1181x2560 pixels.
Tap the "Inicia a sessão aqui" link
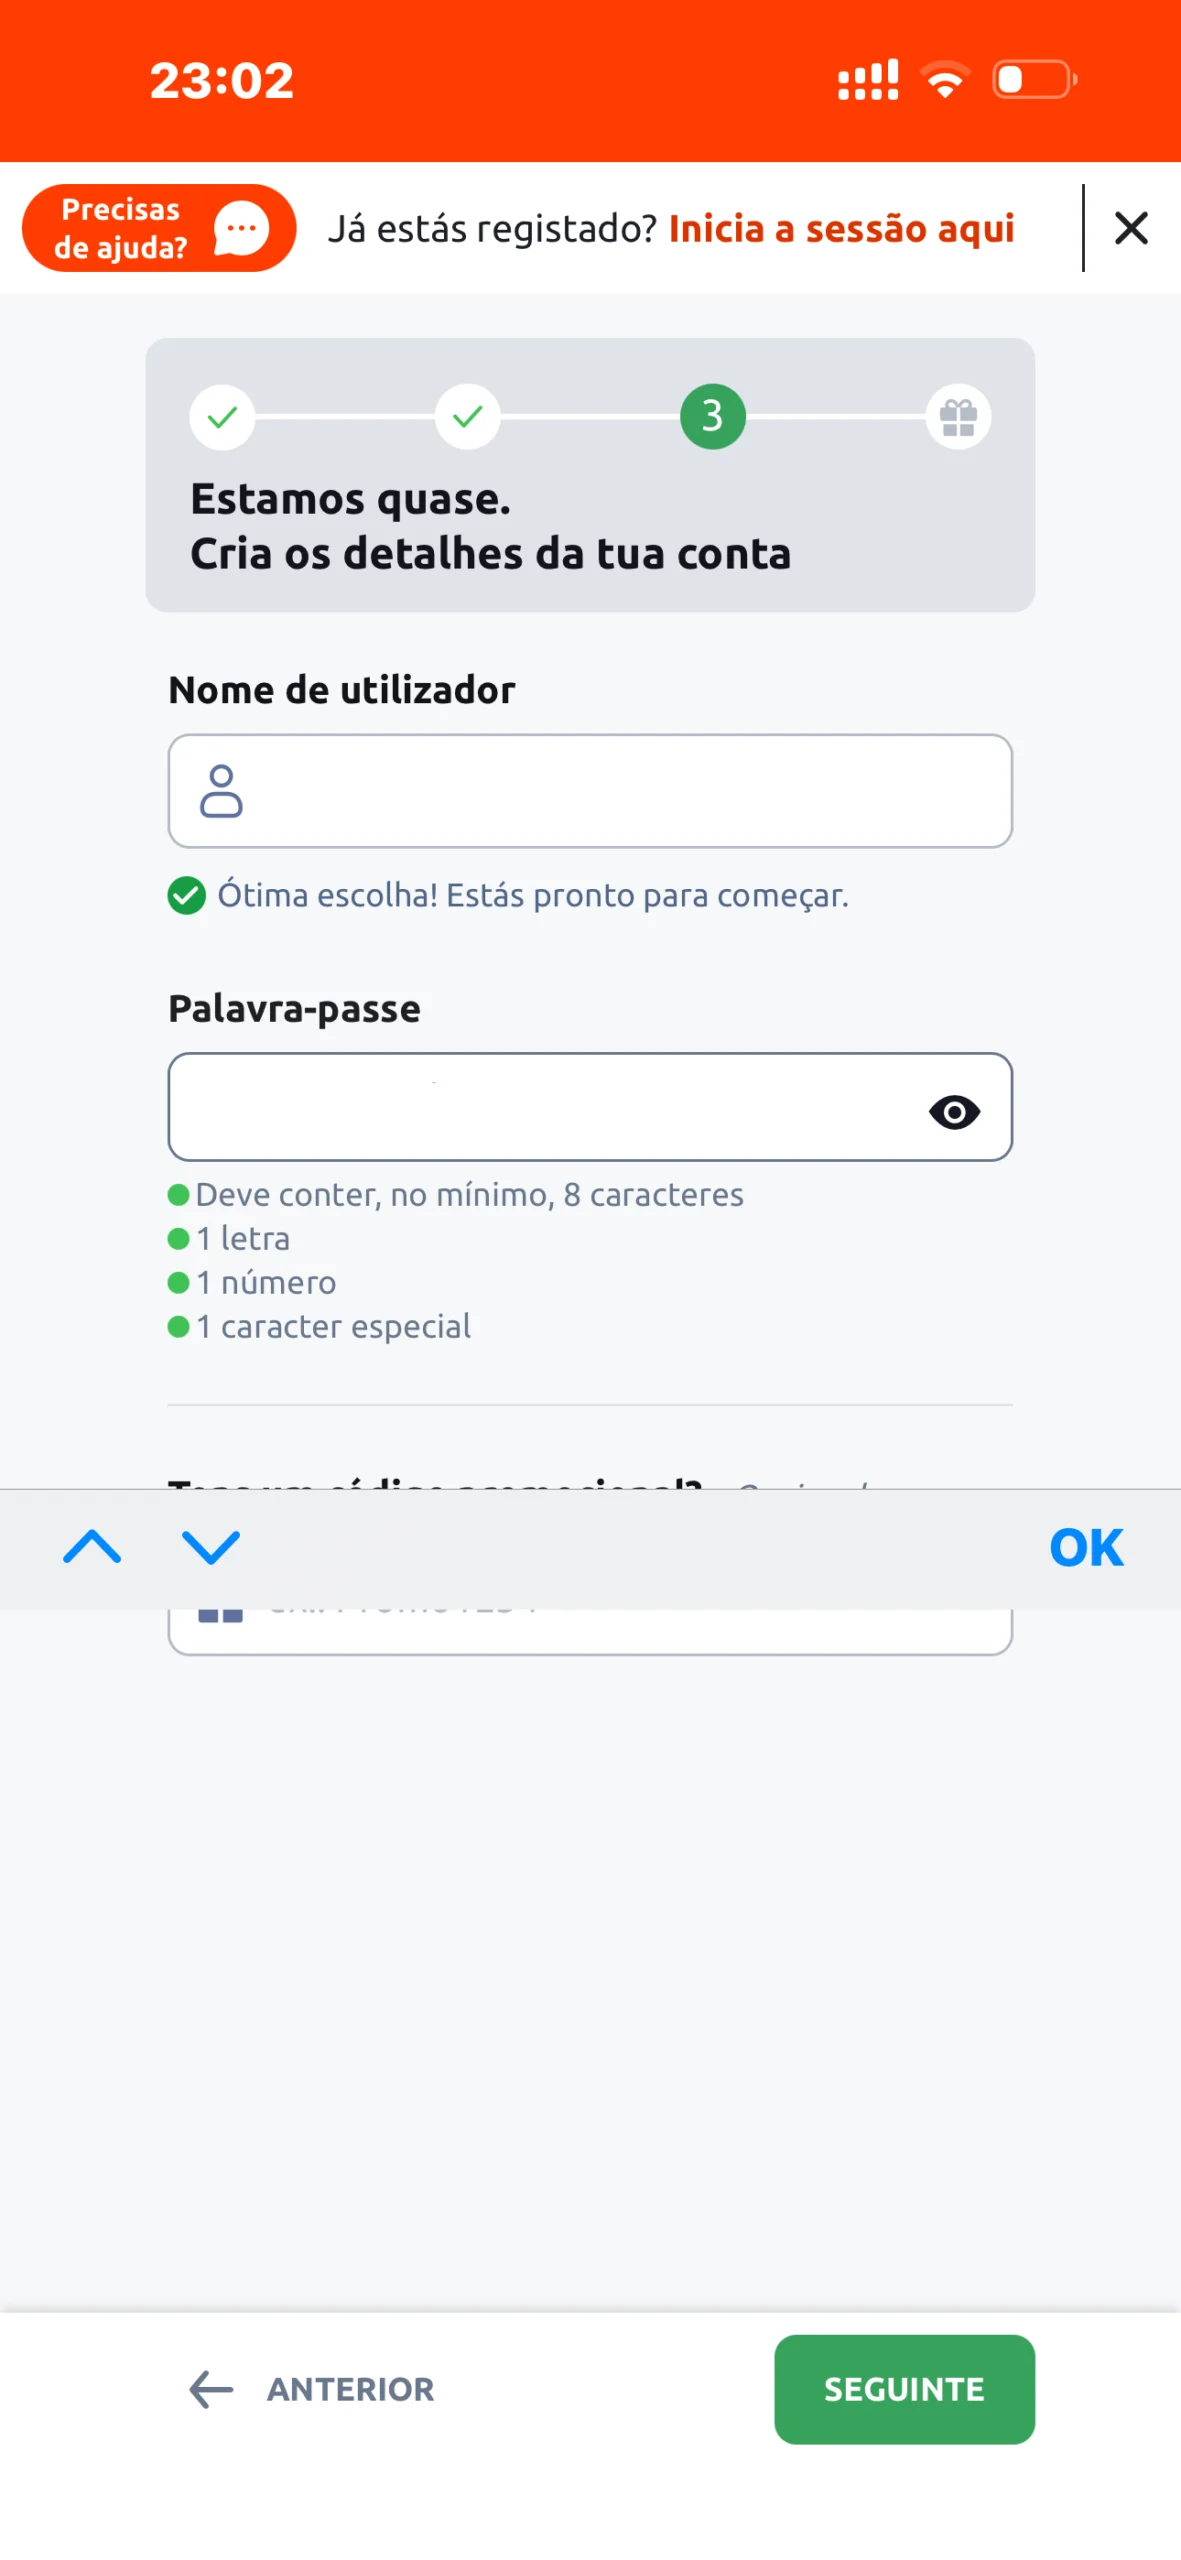tap(840, 229)
